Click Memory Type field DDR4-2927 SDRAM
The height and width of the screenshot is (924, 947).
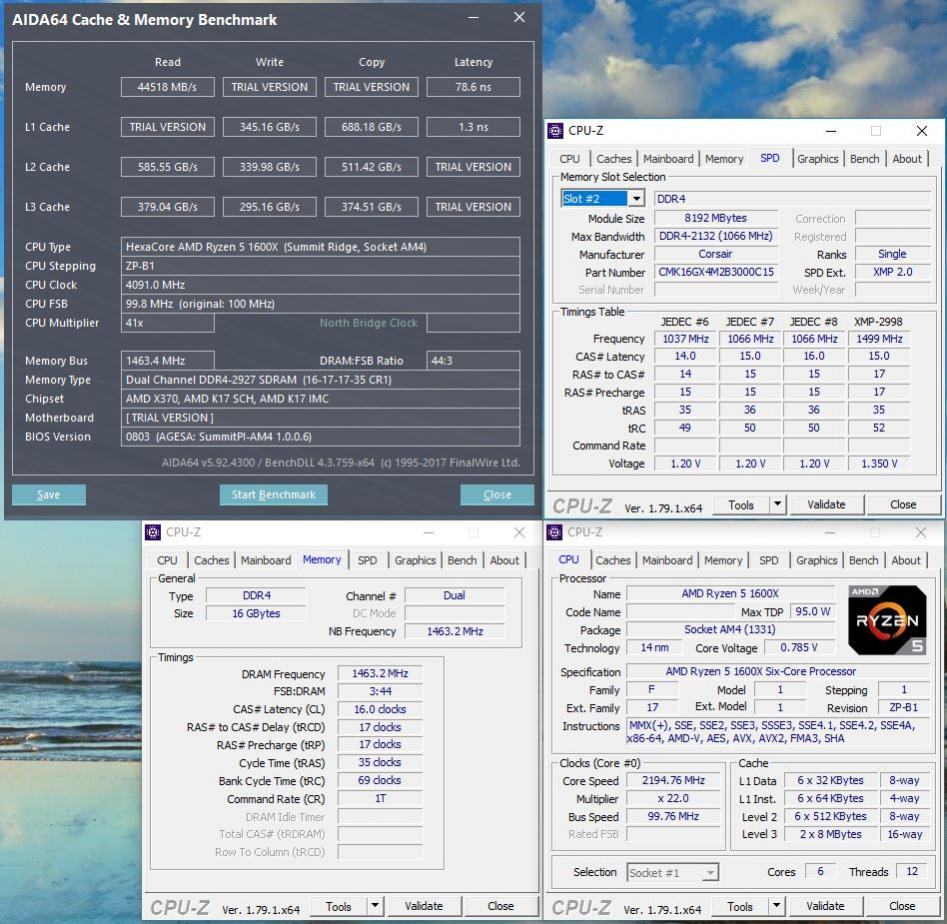click(320, 379)
